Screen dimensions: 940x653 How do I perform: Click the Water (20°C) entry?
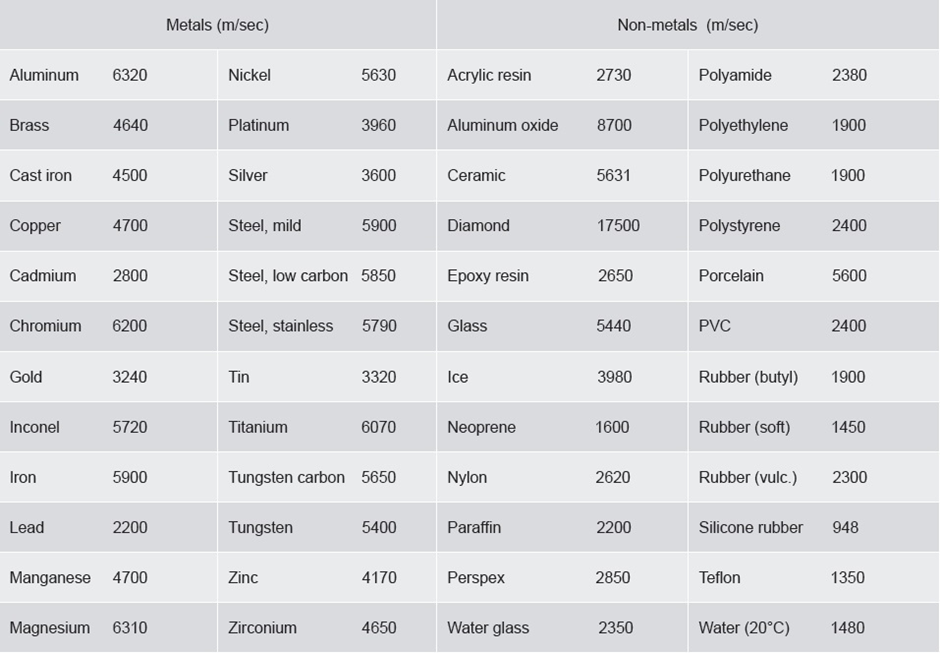(743, 628)
